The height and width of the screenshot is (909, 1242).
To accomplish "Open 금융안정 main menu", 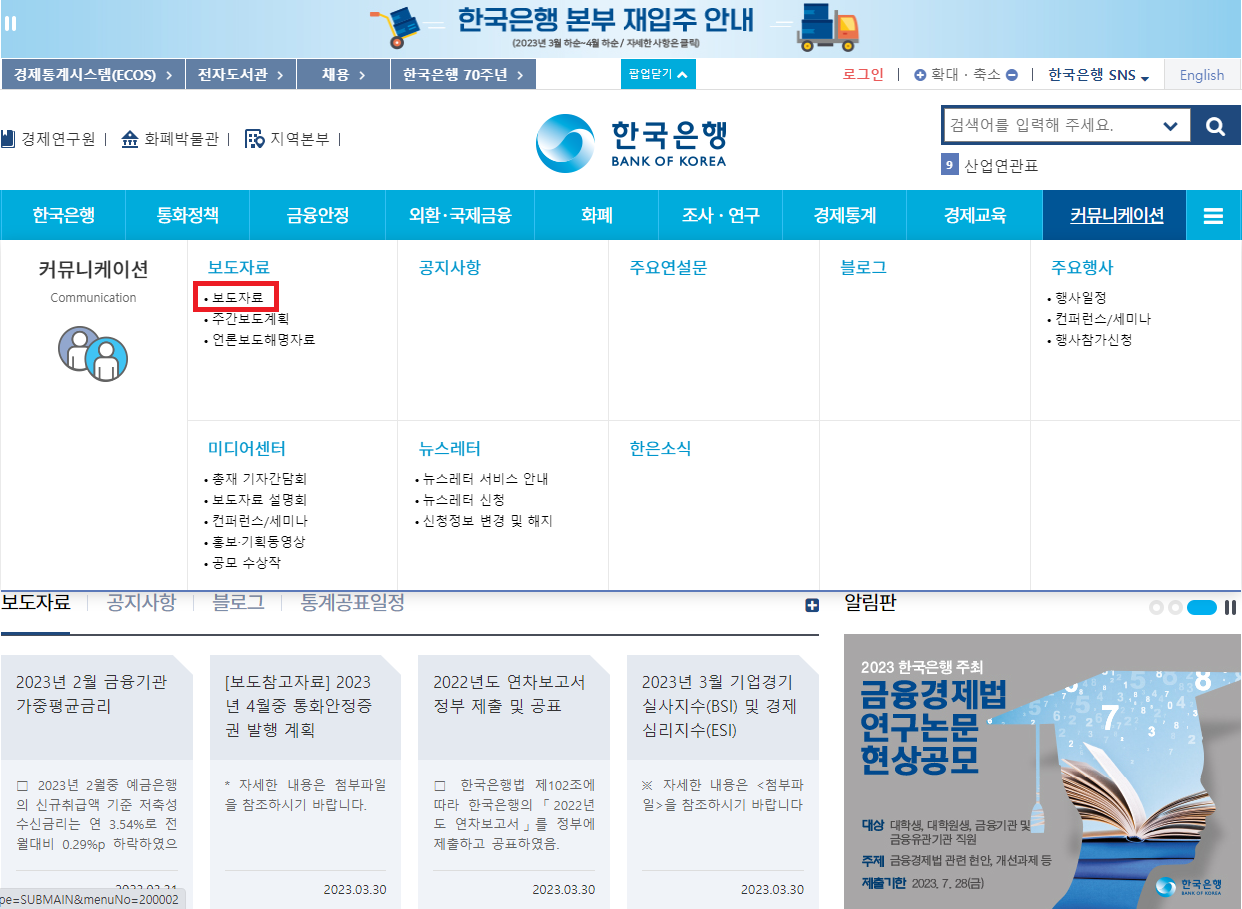I will point(318,215).
